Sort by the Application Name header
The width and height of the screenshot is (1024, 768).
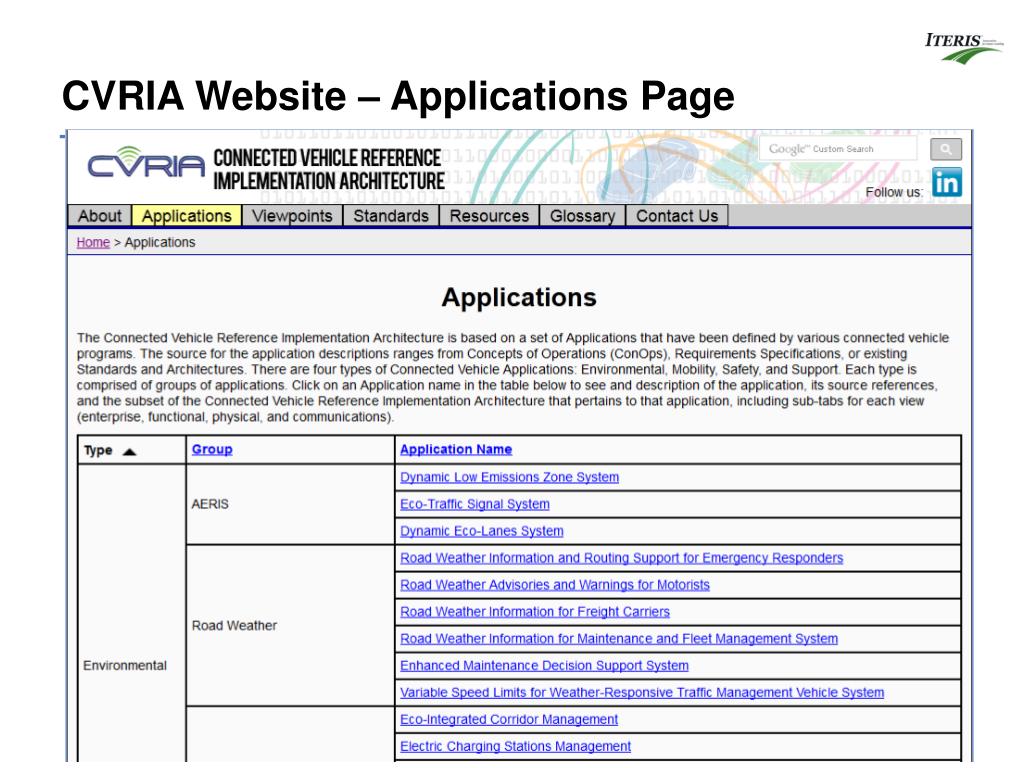(456, 449)
